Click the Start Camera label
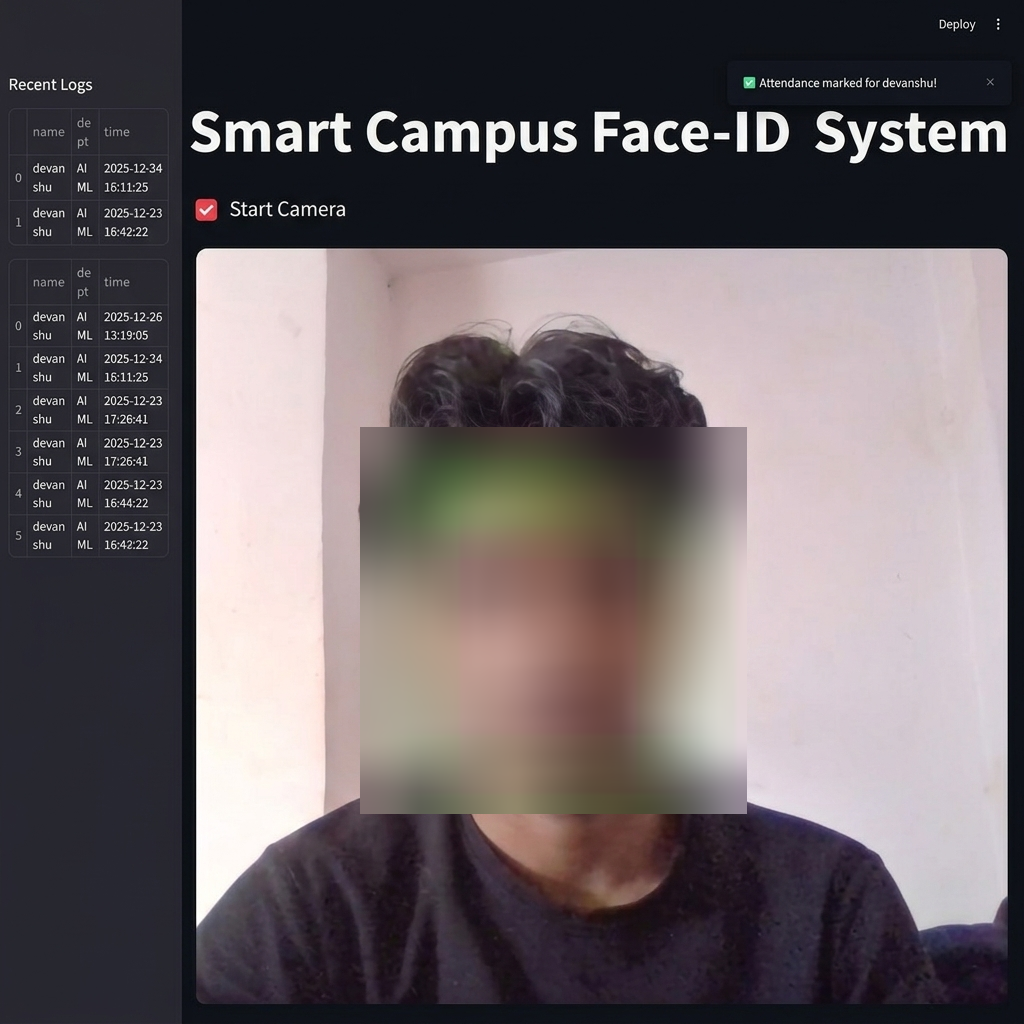Screen dimensions: 1024x1024 (287, 209)
